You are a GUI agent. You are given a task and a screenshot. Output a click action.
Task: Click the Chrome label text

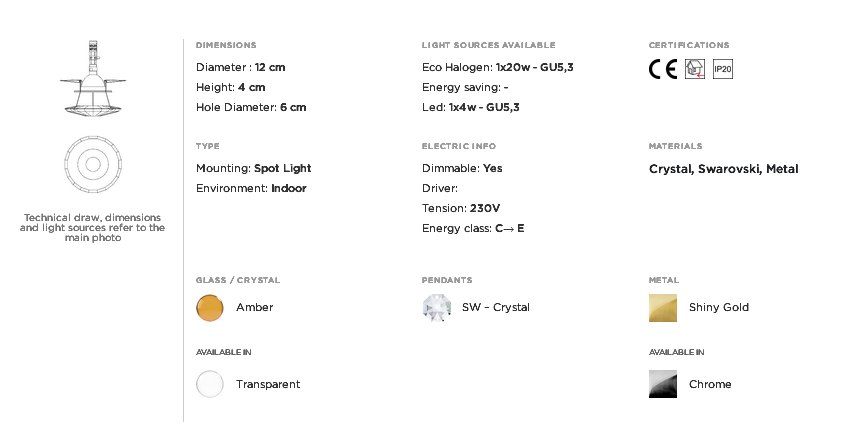(x=710, y=384)
